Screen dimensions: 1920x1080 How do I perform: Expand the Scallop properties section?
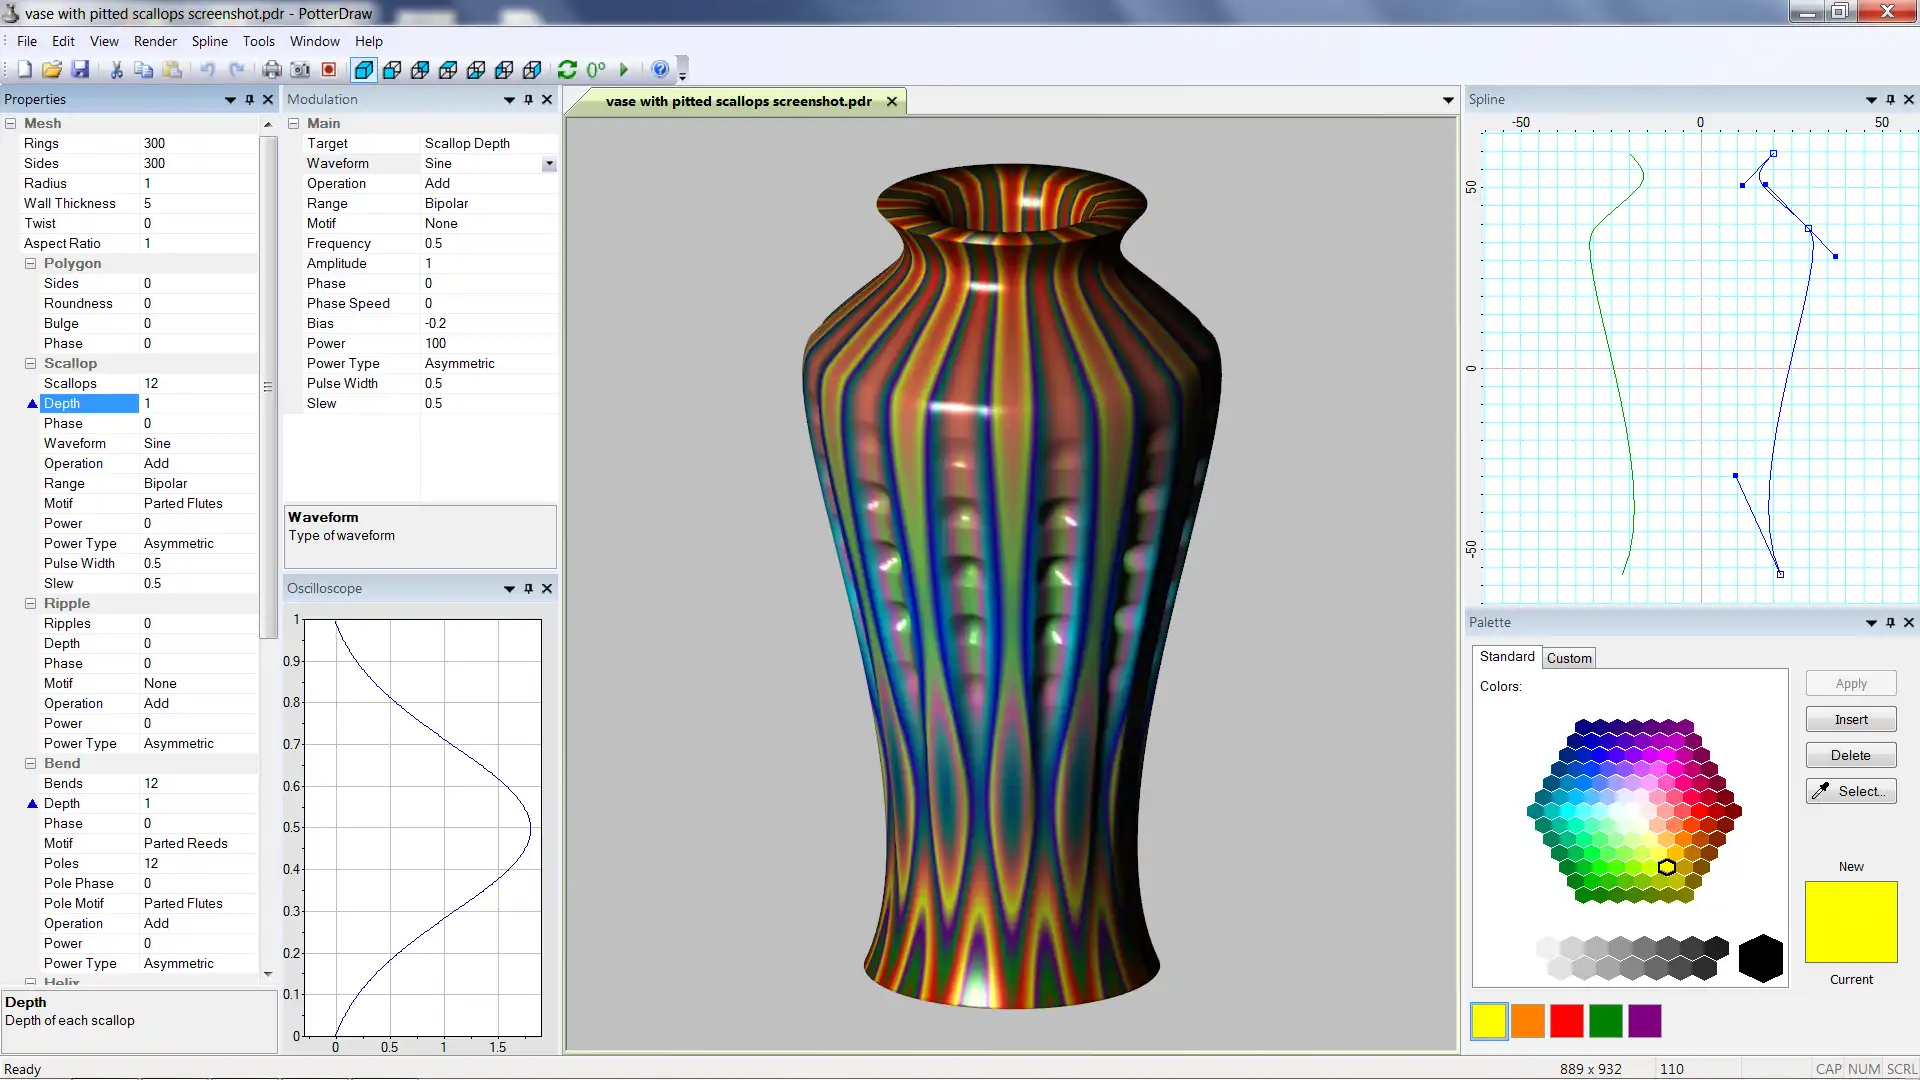coord(29,363)
